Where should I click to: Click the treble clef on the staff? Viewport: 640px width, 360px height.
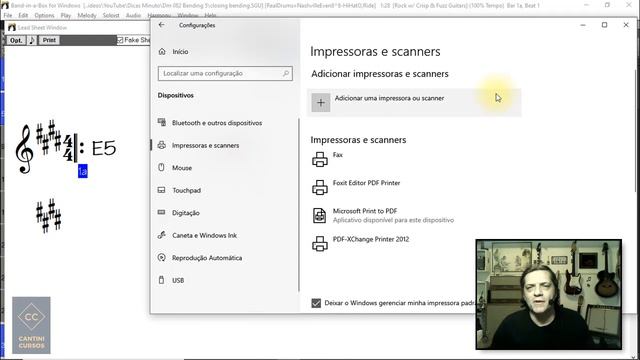click(24, 149)
